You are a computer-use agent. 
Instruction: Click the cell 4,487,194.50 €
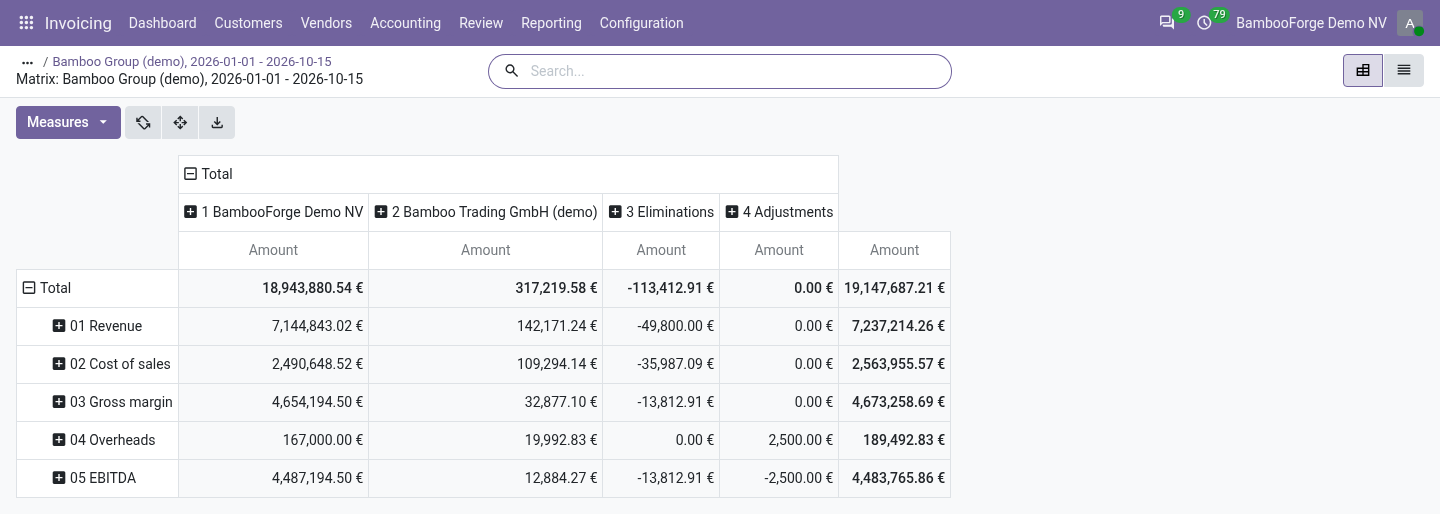pyautogui.click(x=273, y=478)
